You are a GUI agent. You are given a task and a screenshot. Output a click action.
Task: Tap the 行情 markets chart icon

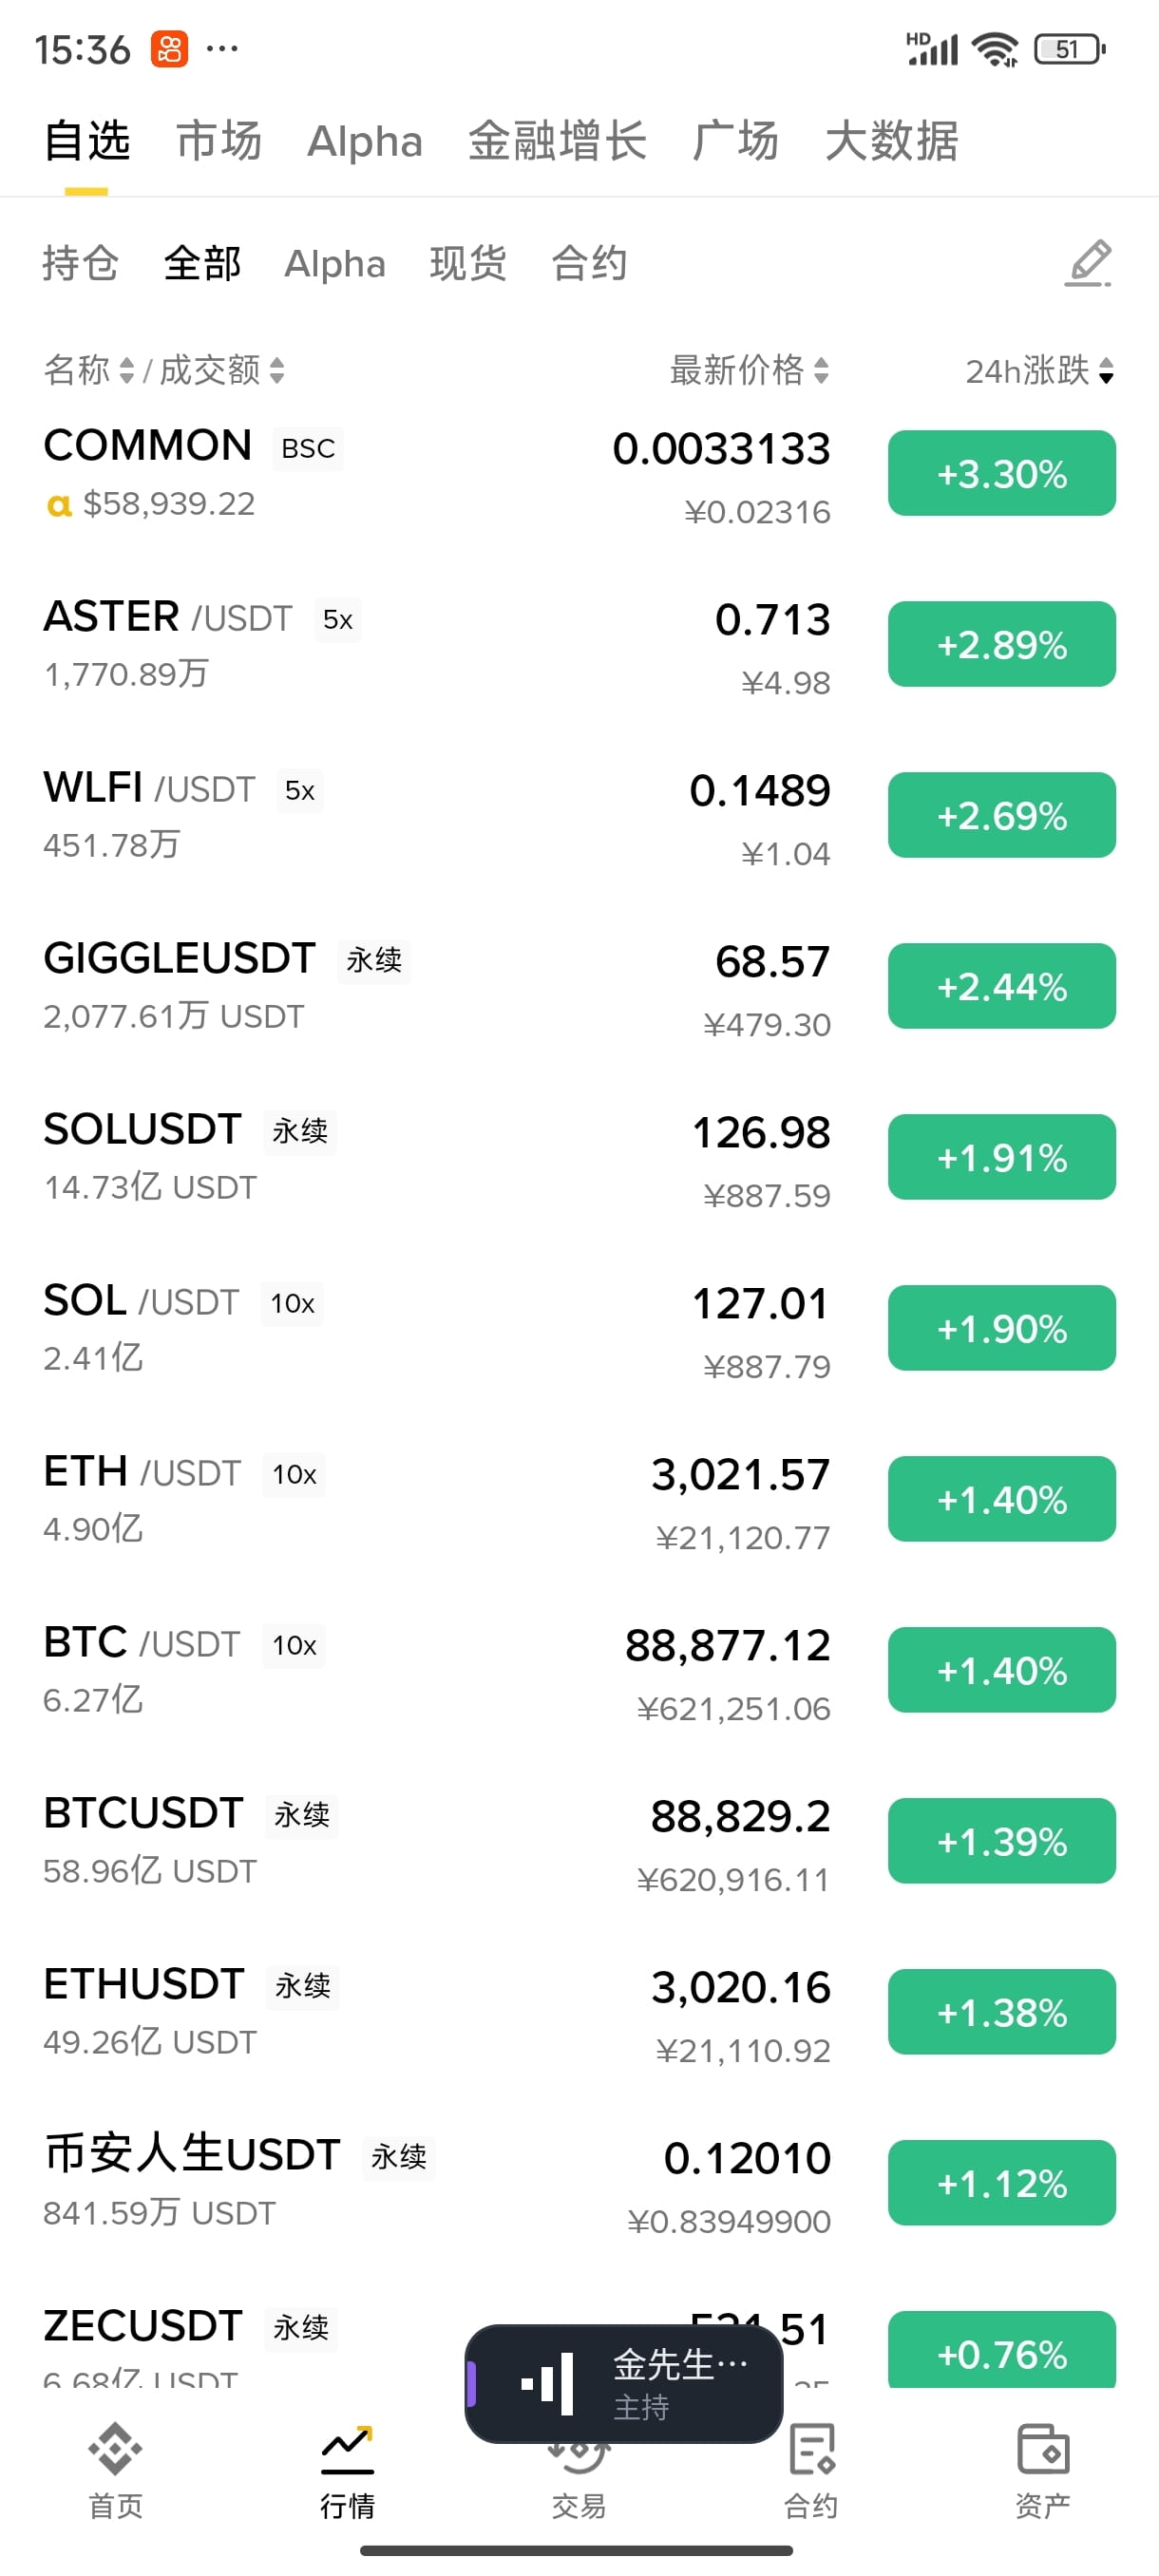click(347, 2450)
